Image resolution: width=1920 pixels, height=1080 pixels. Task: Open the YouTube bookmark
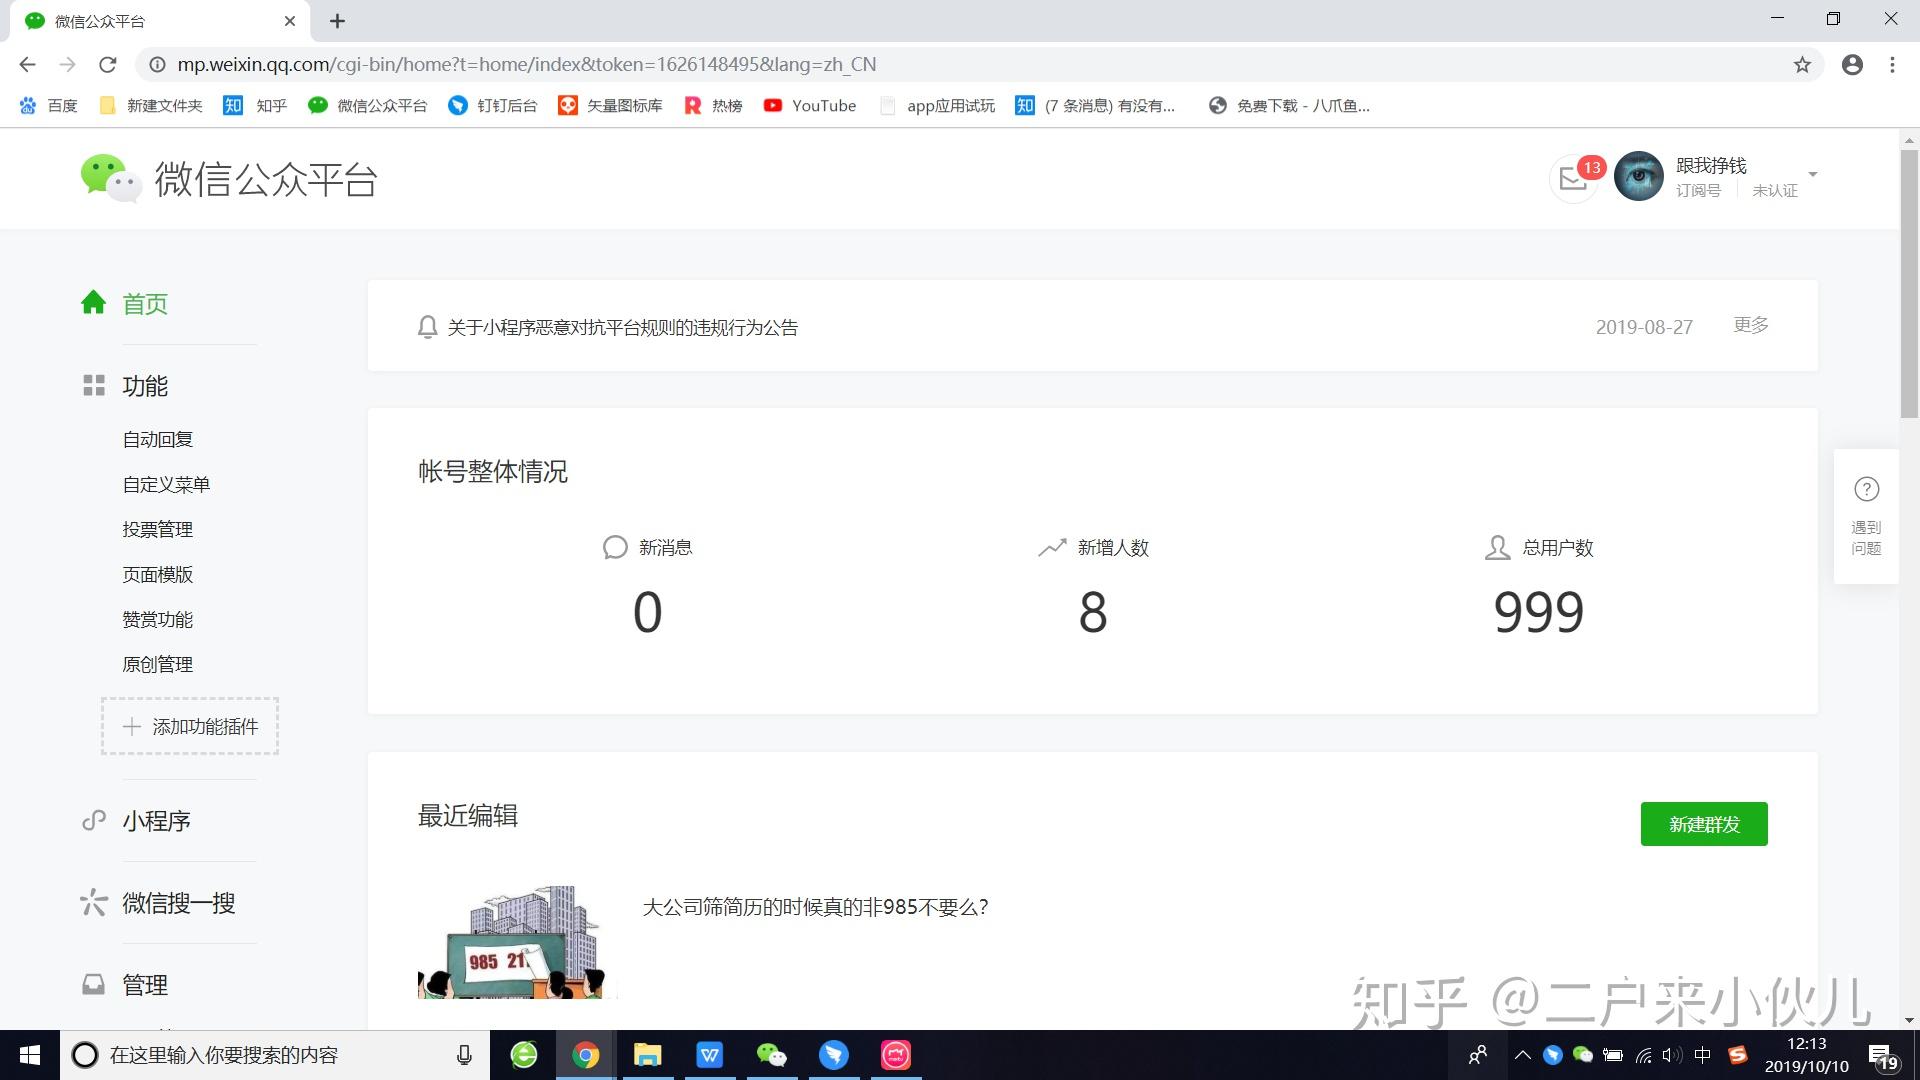[x=810, y=106]
